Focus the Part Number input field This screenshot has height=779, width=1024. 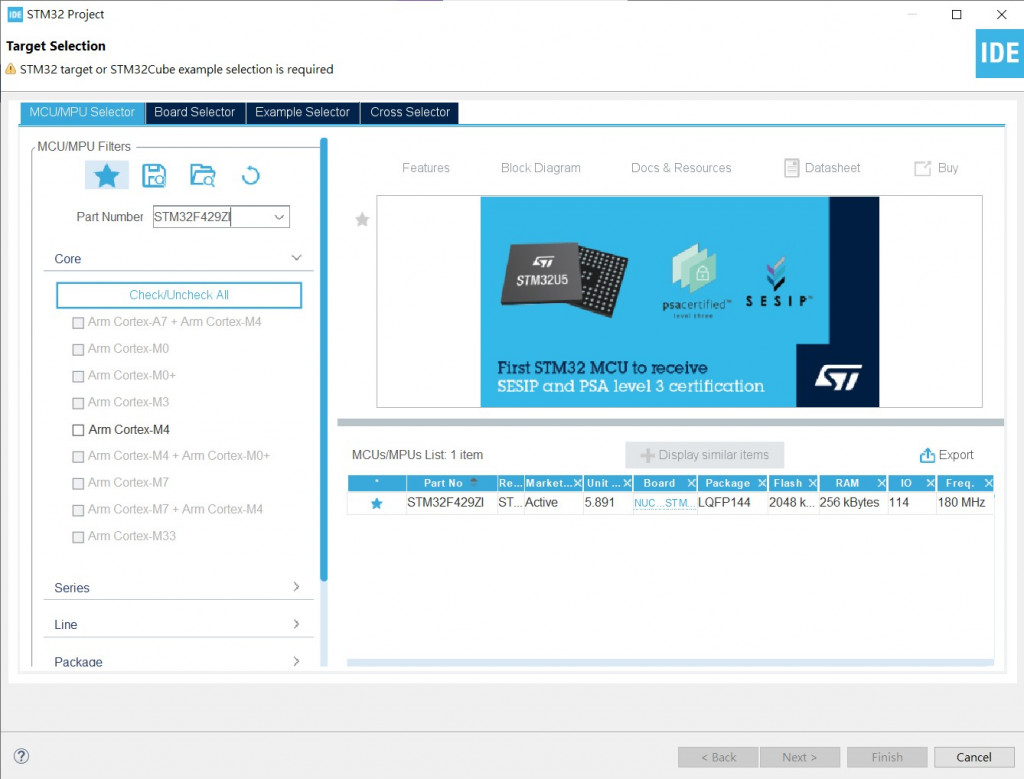[211, 217]
